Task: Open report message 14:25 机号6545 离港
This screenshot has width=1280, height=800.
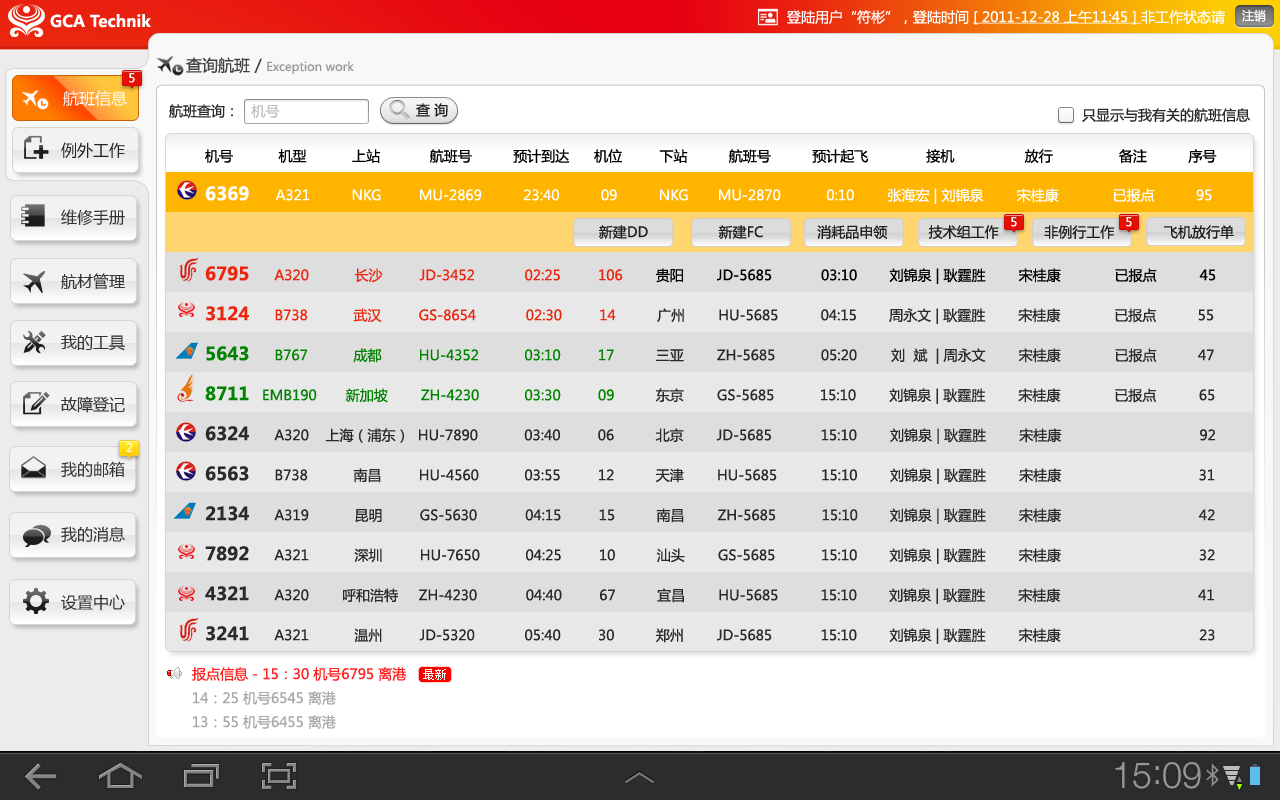Action: (264, 698)
